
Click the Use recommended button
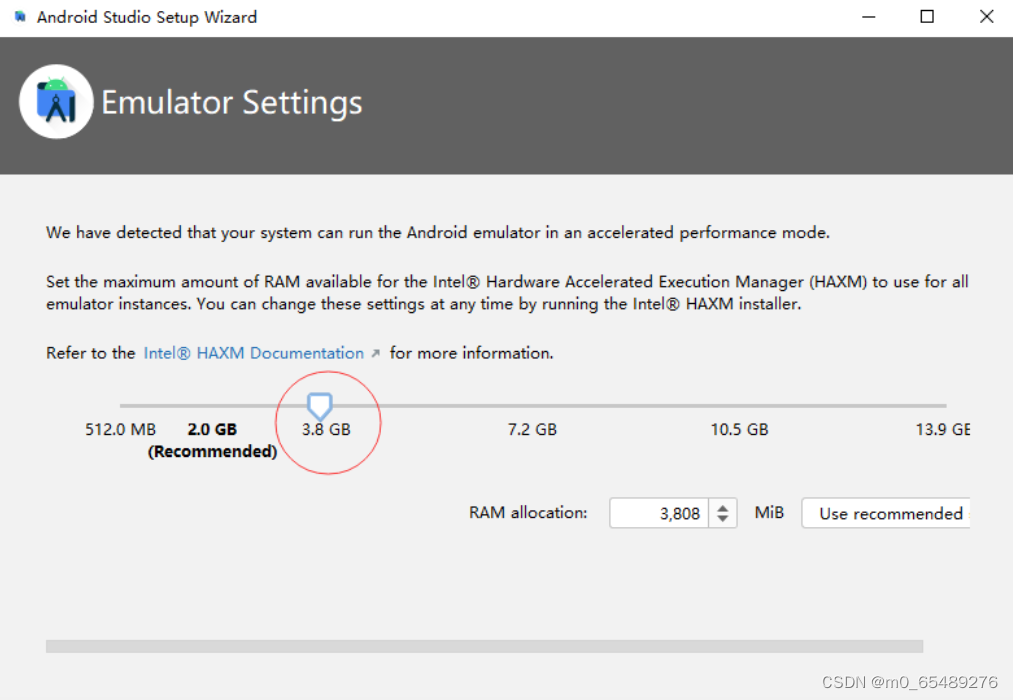[x=886, y=513]
